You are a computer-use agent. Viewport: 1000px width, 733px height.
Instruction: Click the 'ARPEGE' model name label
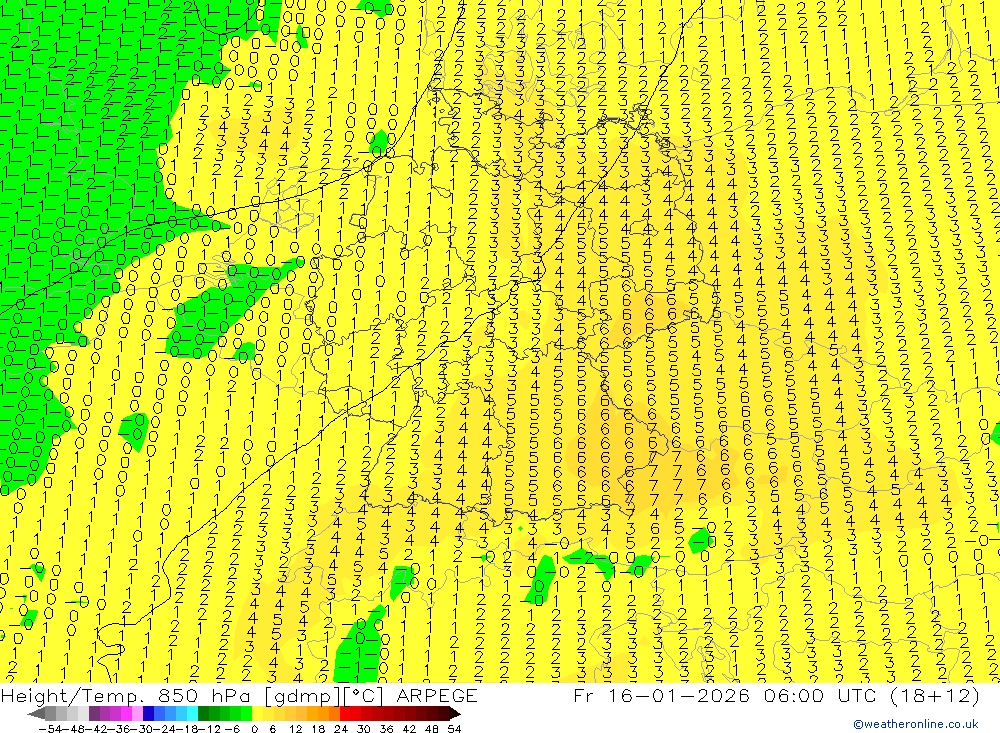437,695
